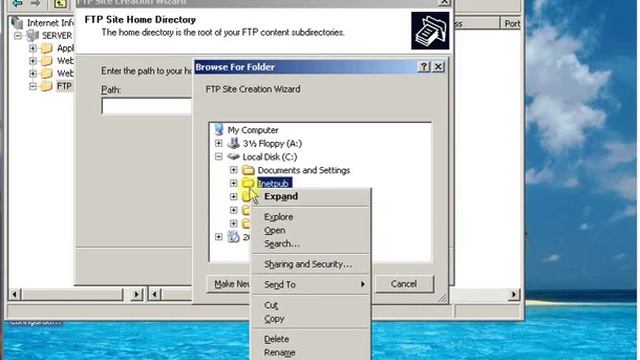Select the My Computer label

(253, 130)
